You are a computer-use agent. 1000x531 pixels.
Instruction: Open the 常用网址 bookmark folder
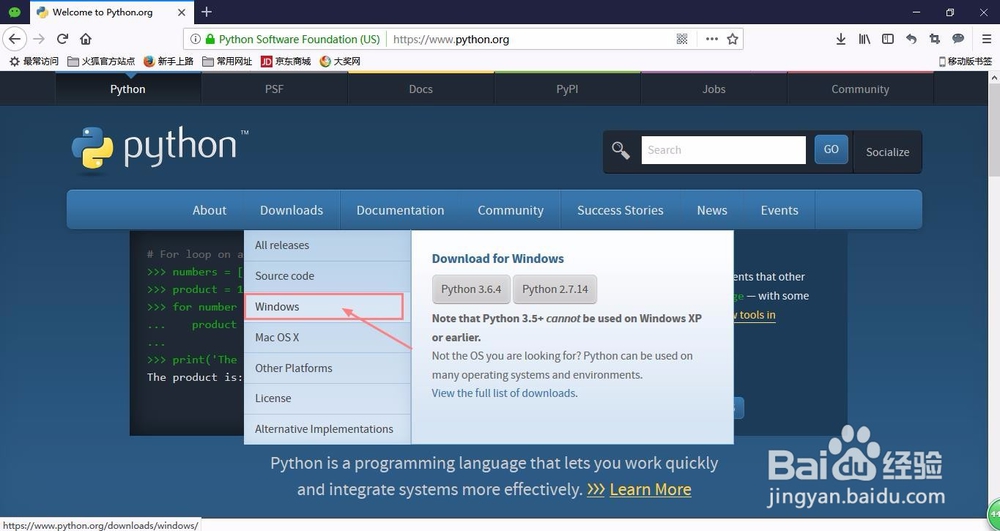227,61
